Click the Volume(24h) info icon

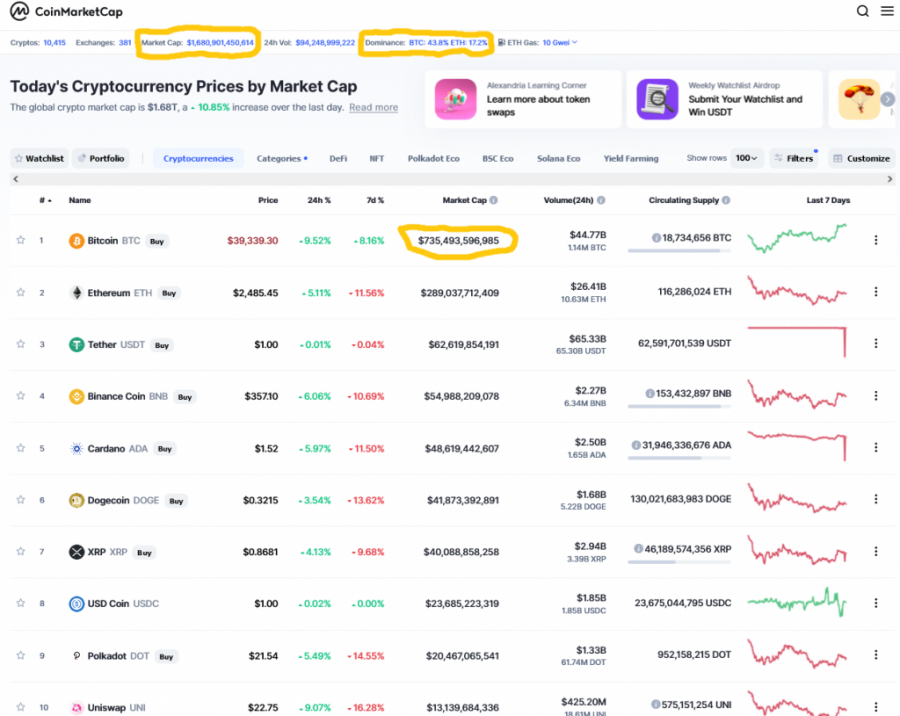point(601,200)
